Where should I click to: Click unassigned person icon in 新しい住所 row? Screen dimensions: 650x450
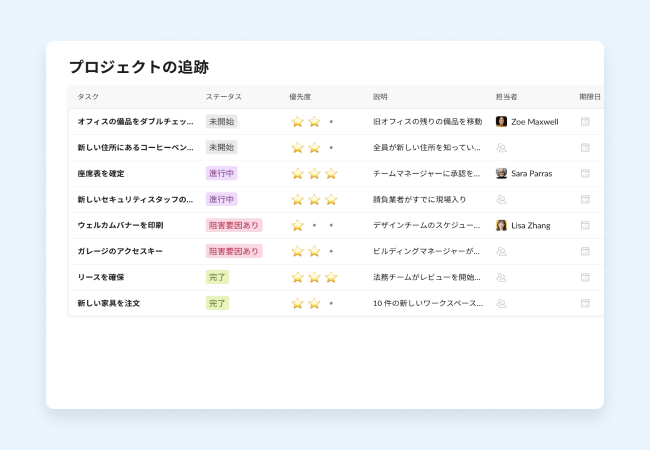tap(501, 147)
